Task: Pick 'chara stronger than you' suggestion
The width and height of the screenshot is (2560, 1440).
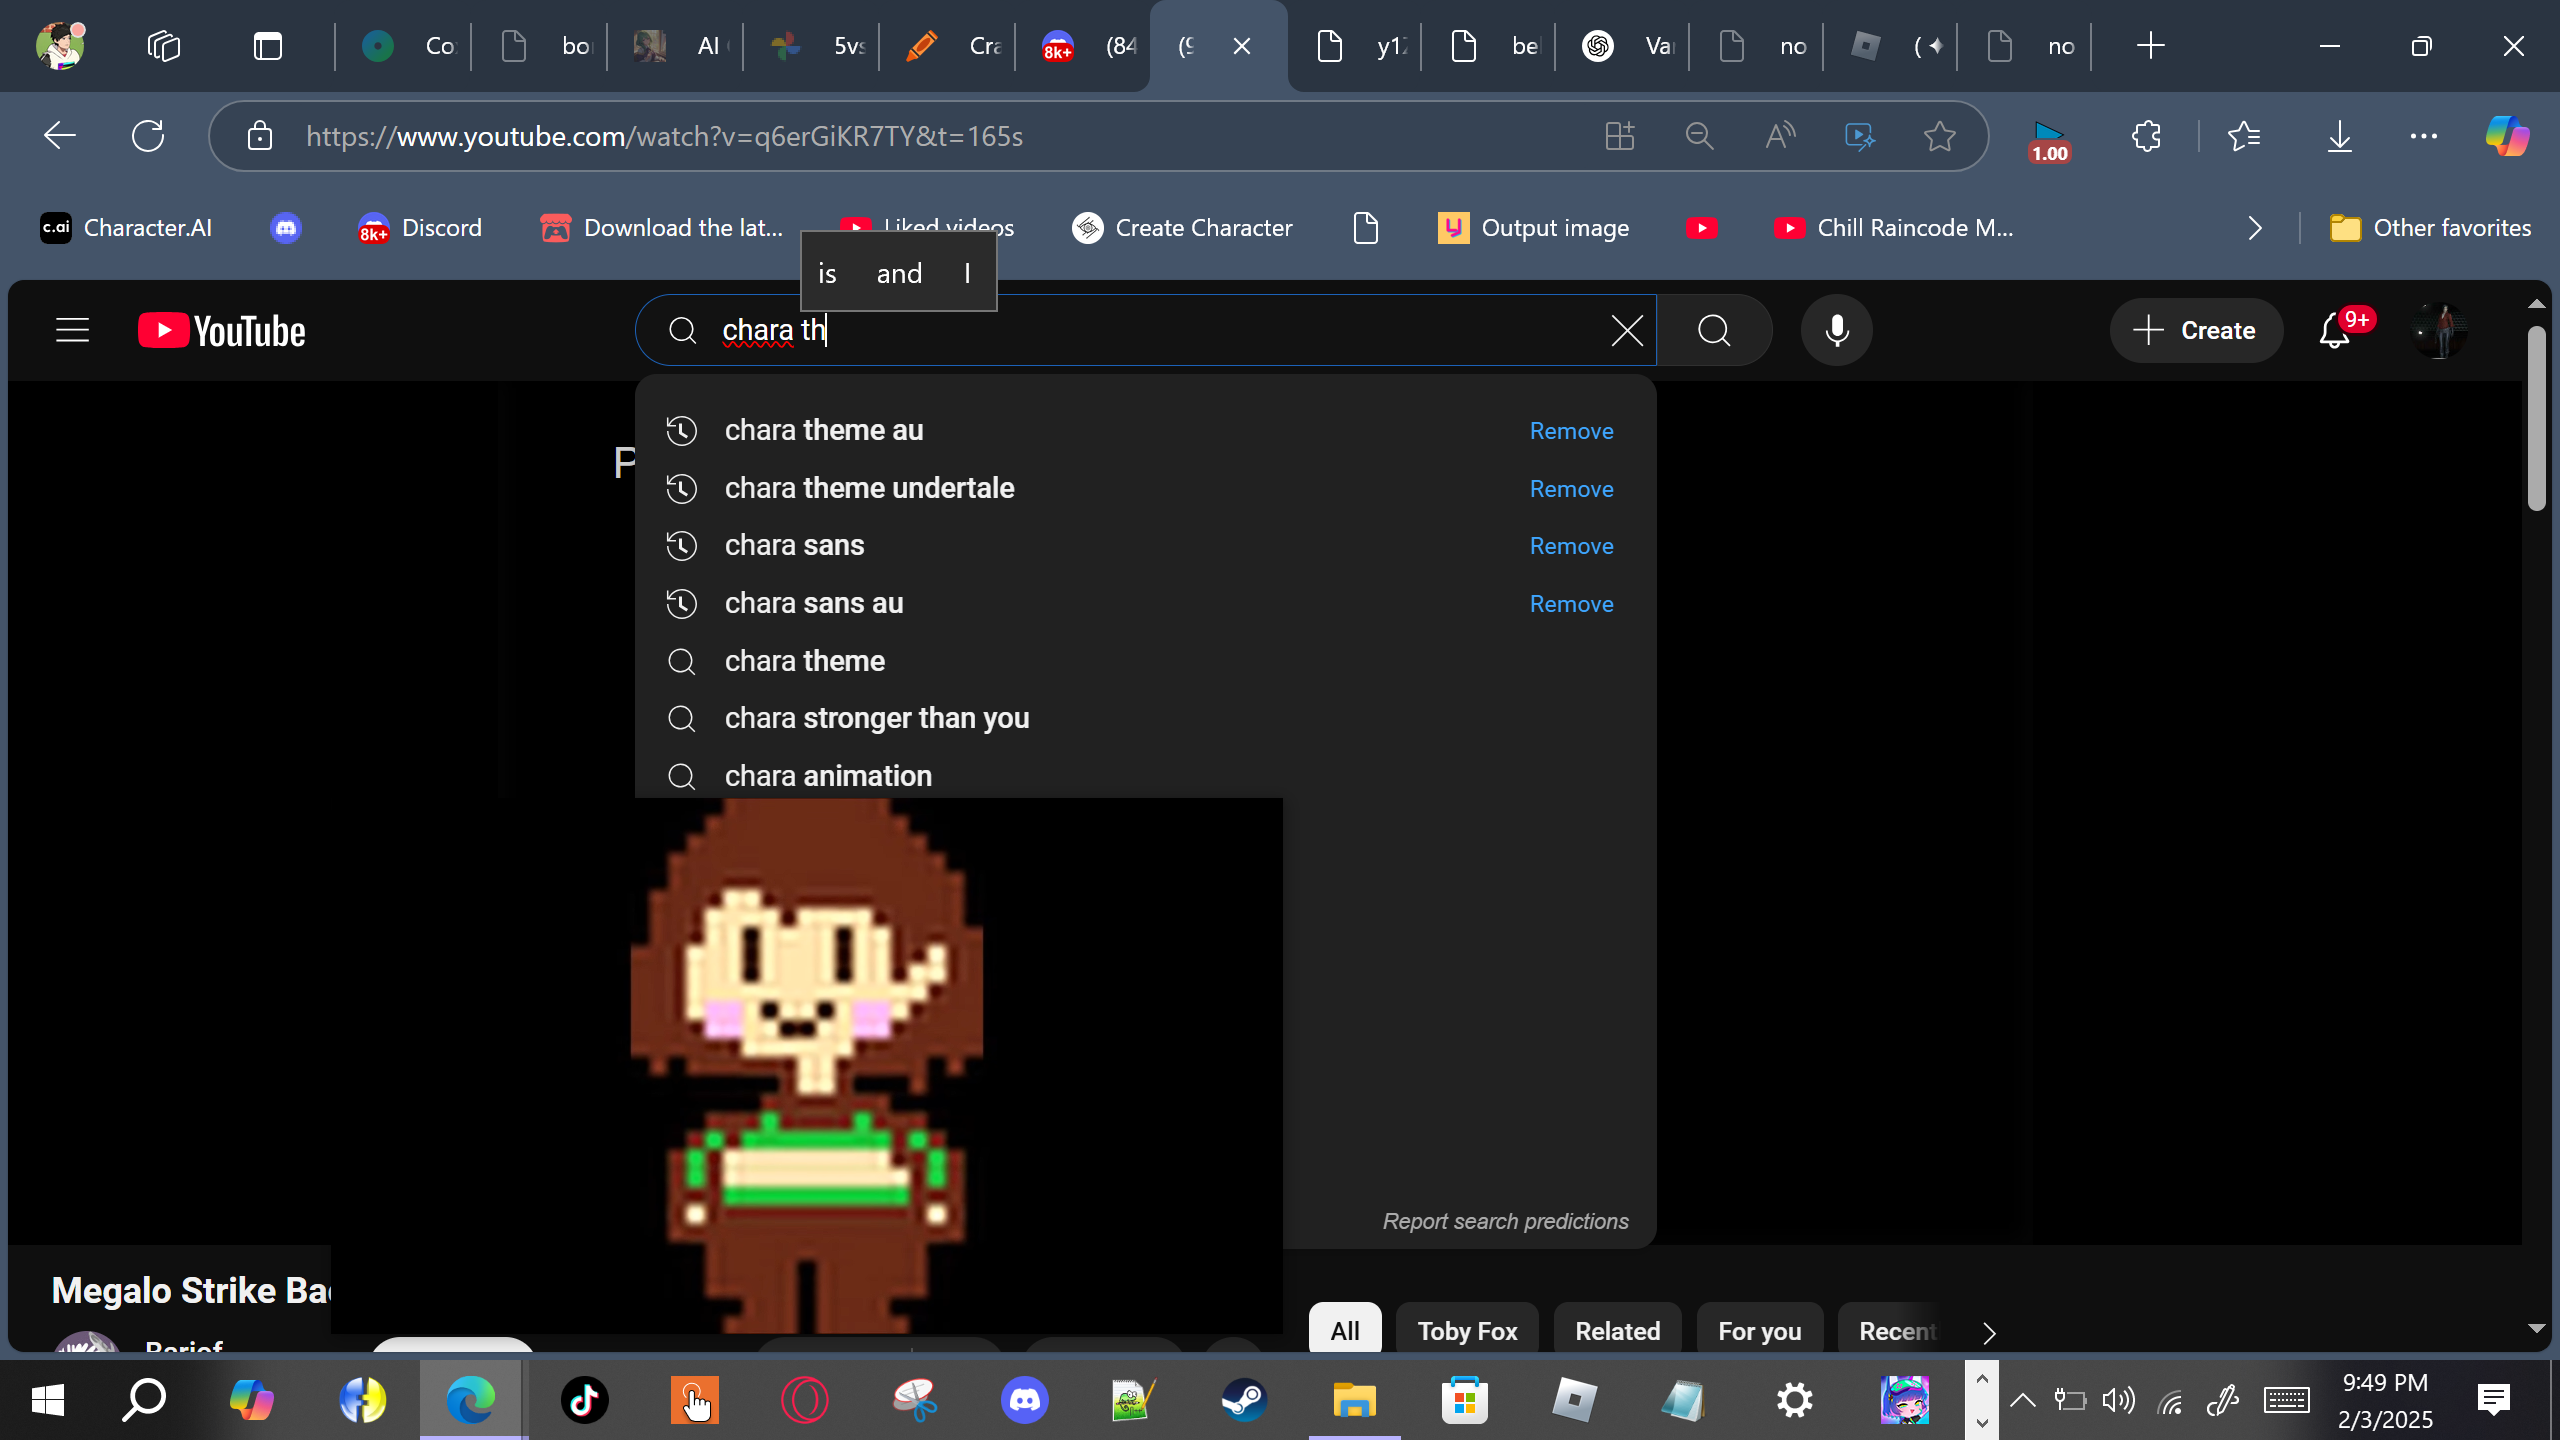Action: (x=876, y=718)
